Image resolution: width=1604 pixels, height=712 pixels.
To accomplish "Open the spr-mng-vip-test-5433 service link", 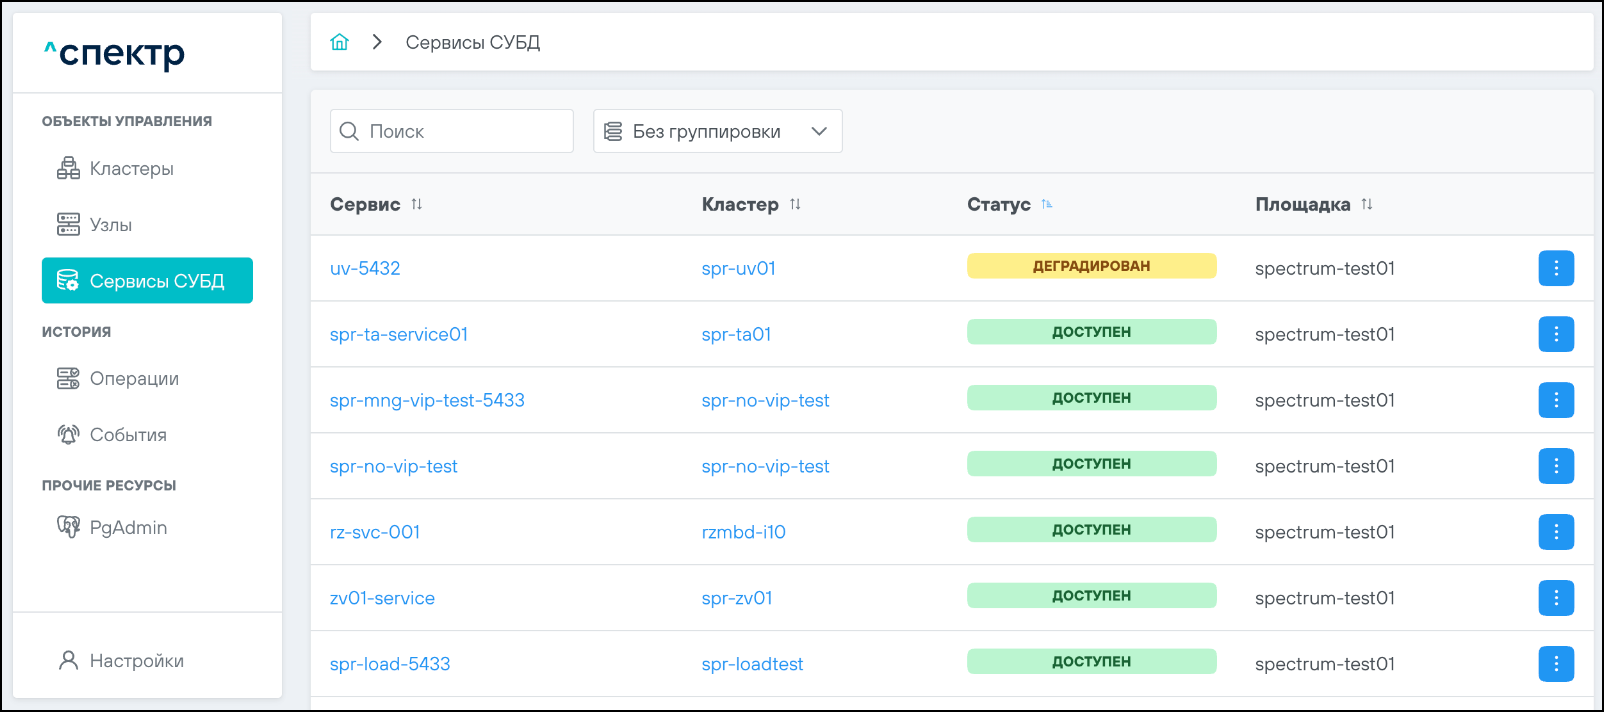I will [x=427, y=400].
